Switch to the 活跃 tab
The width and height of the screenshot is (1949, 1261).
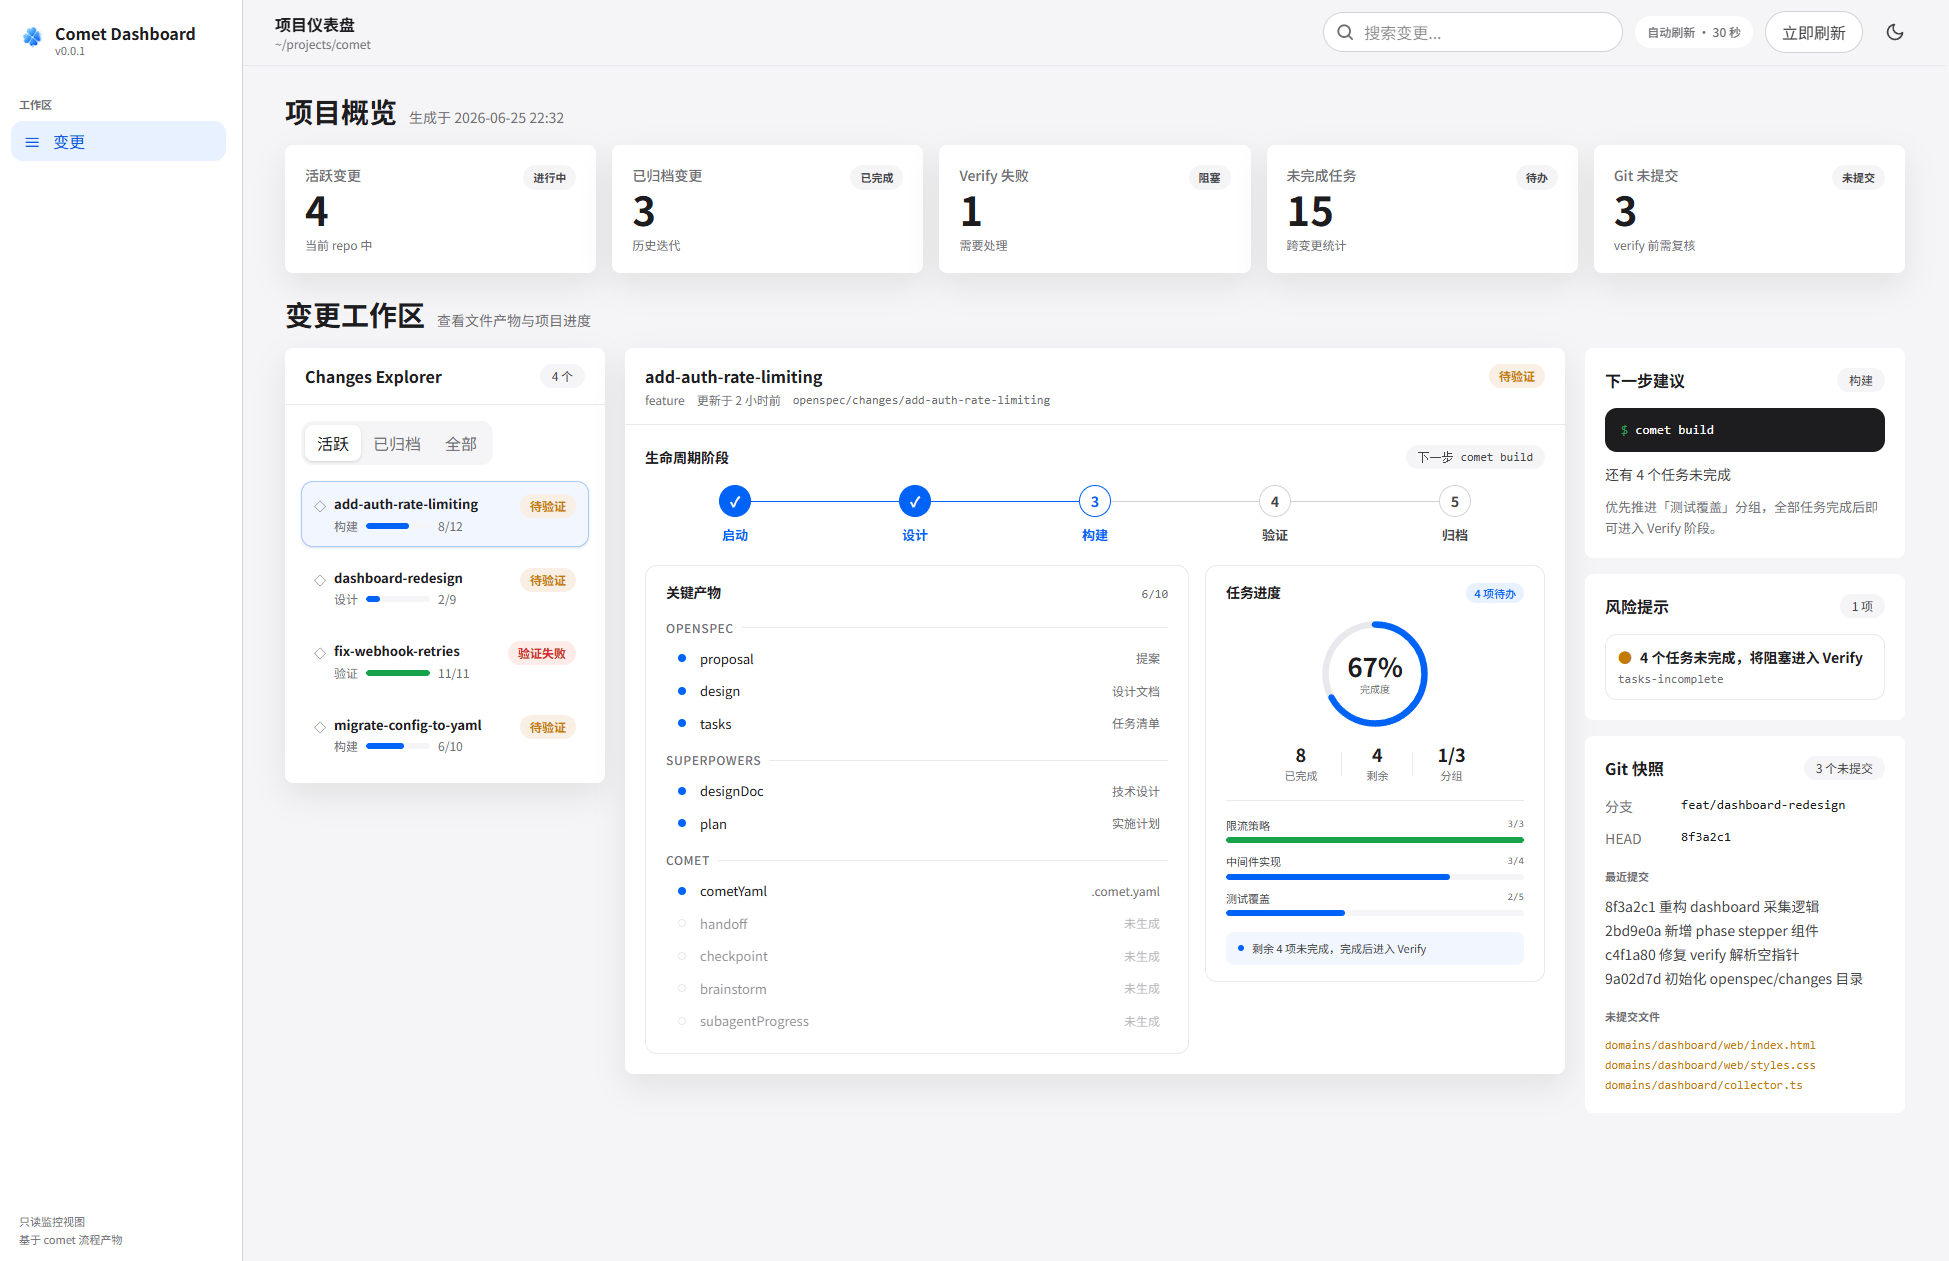333,444
